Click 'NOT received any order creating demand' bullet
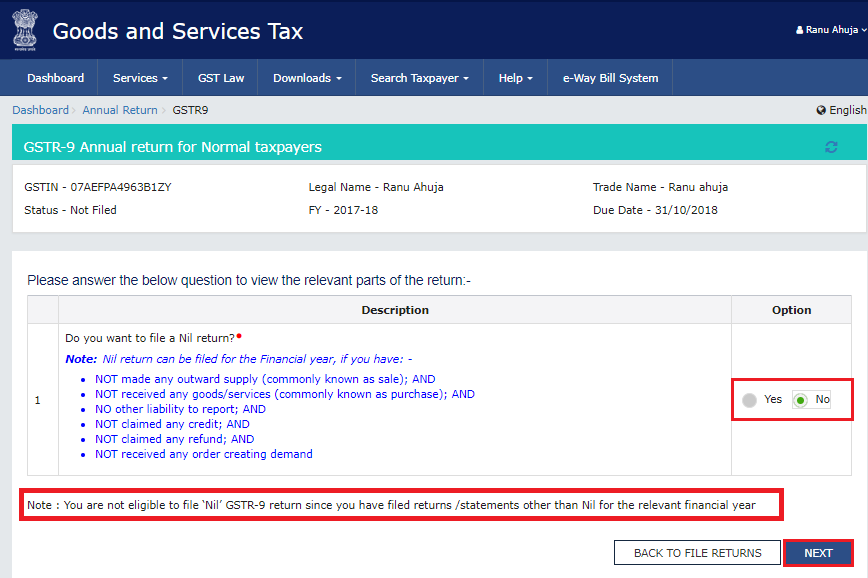Image resolution: width=868 pixels, height=578 pixels. coord(204,454)
